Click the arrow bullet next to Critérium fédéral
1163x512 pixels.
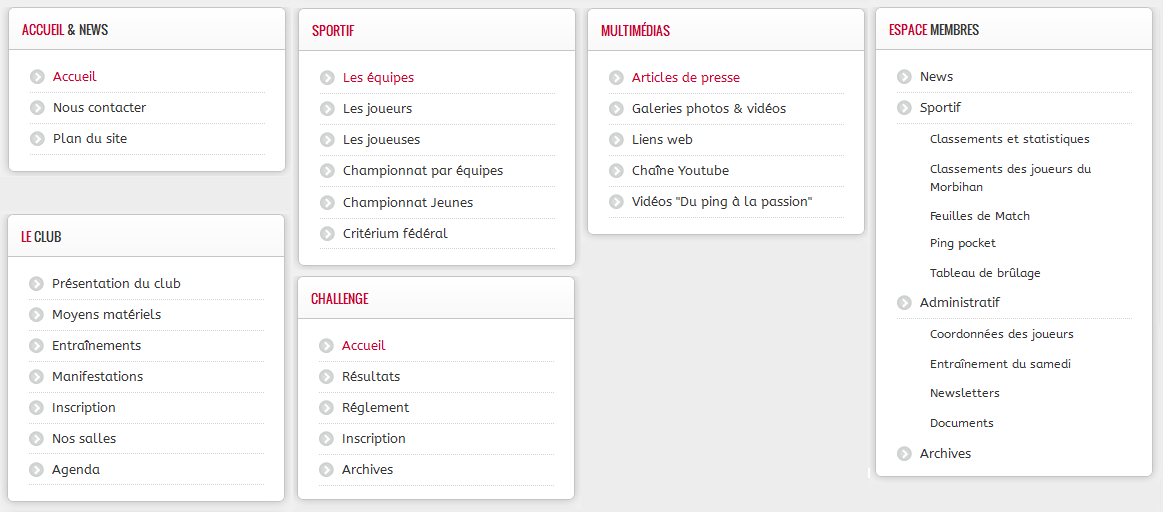coord(328,234)
